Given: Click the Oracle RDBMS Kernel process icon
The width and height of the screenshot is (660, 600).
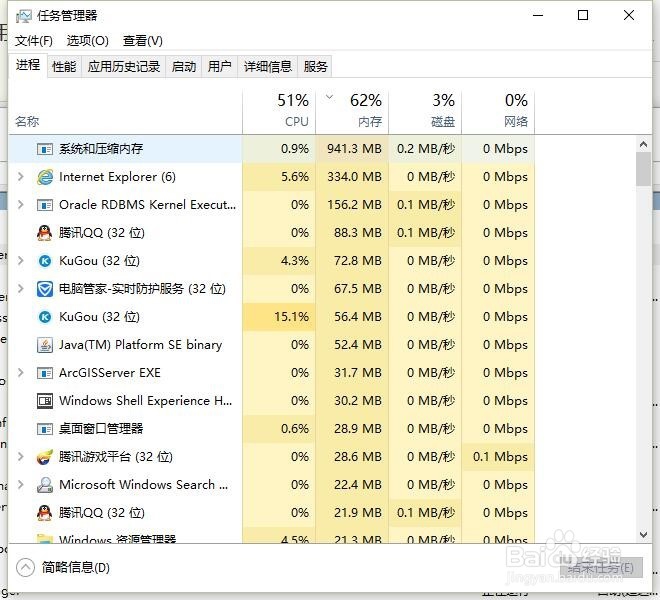Looking at the screenshot, I should [45, 205].
